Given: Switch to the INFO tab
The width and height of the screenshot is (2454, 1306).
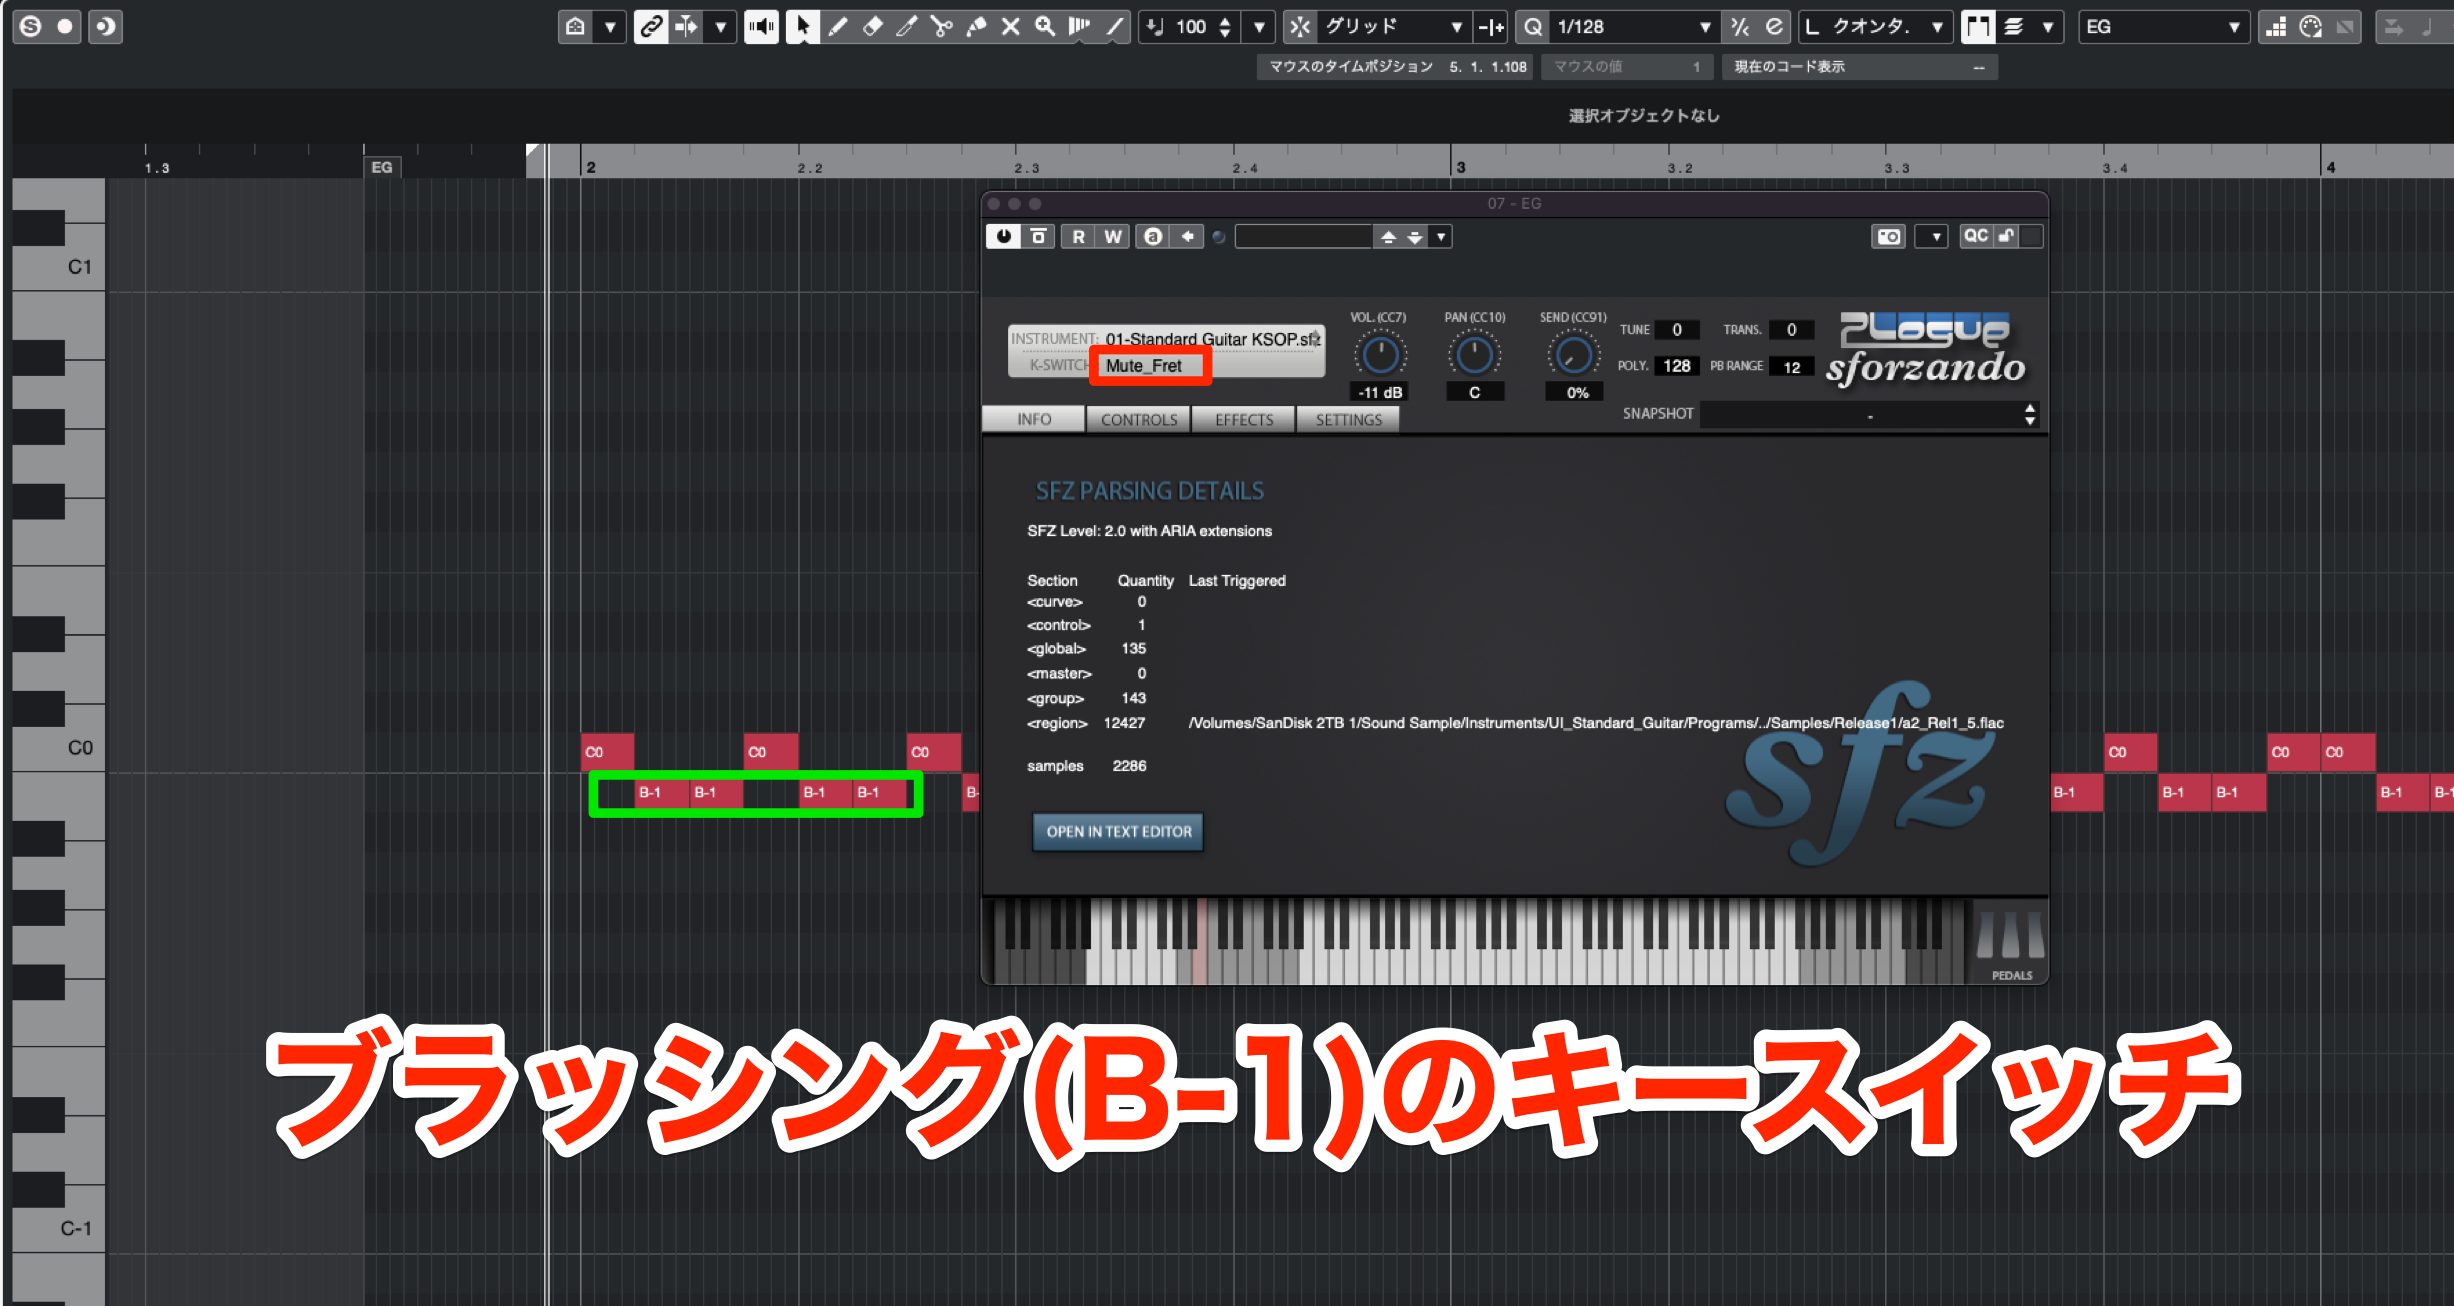Looking at the screenshot, I should 1034,419.
